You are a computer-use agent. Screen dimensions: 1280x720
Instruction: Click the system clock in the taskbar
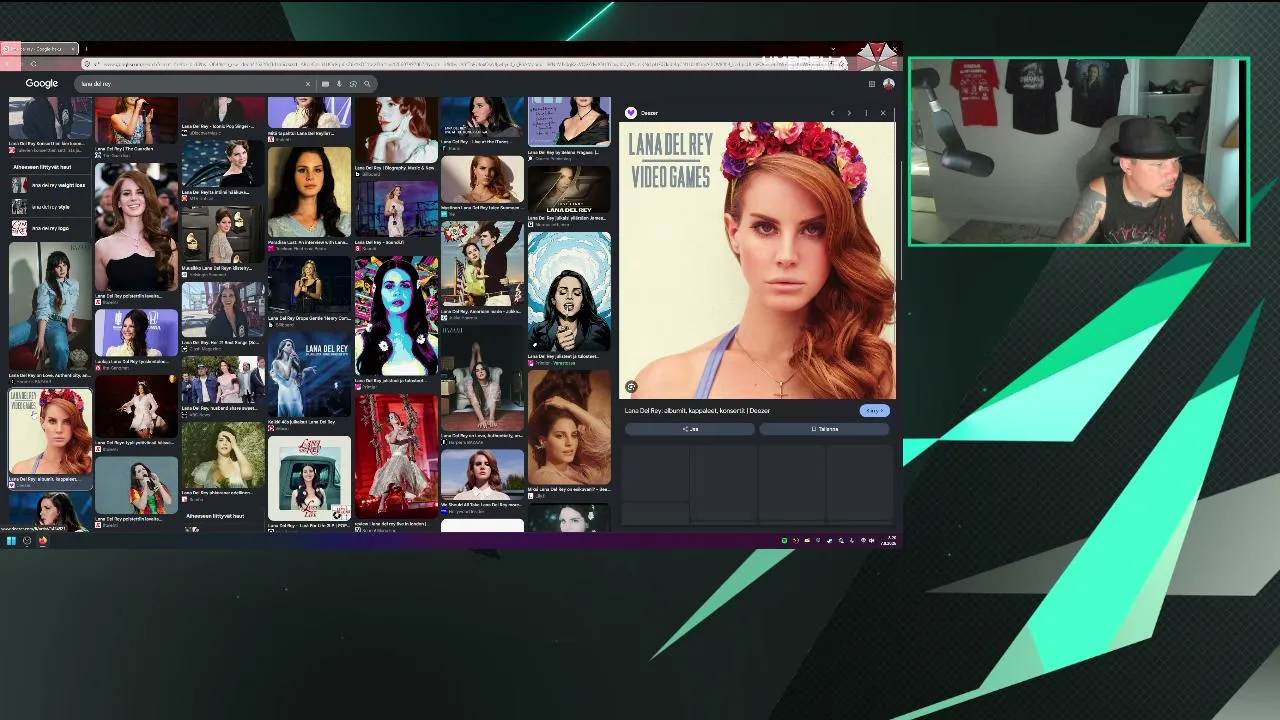pyautogui.click(x=889, y=541)
